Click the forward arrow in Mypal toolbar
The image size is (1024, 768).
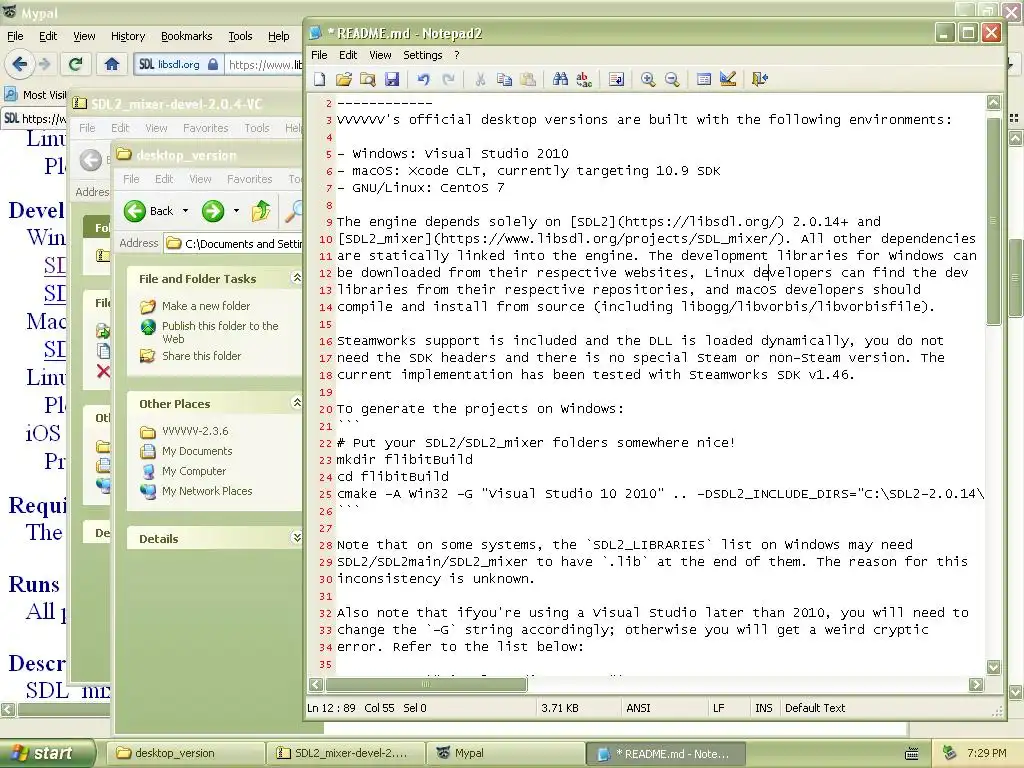tap(44, 64)
